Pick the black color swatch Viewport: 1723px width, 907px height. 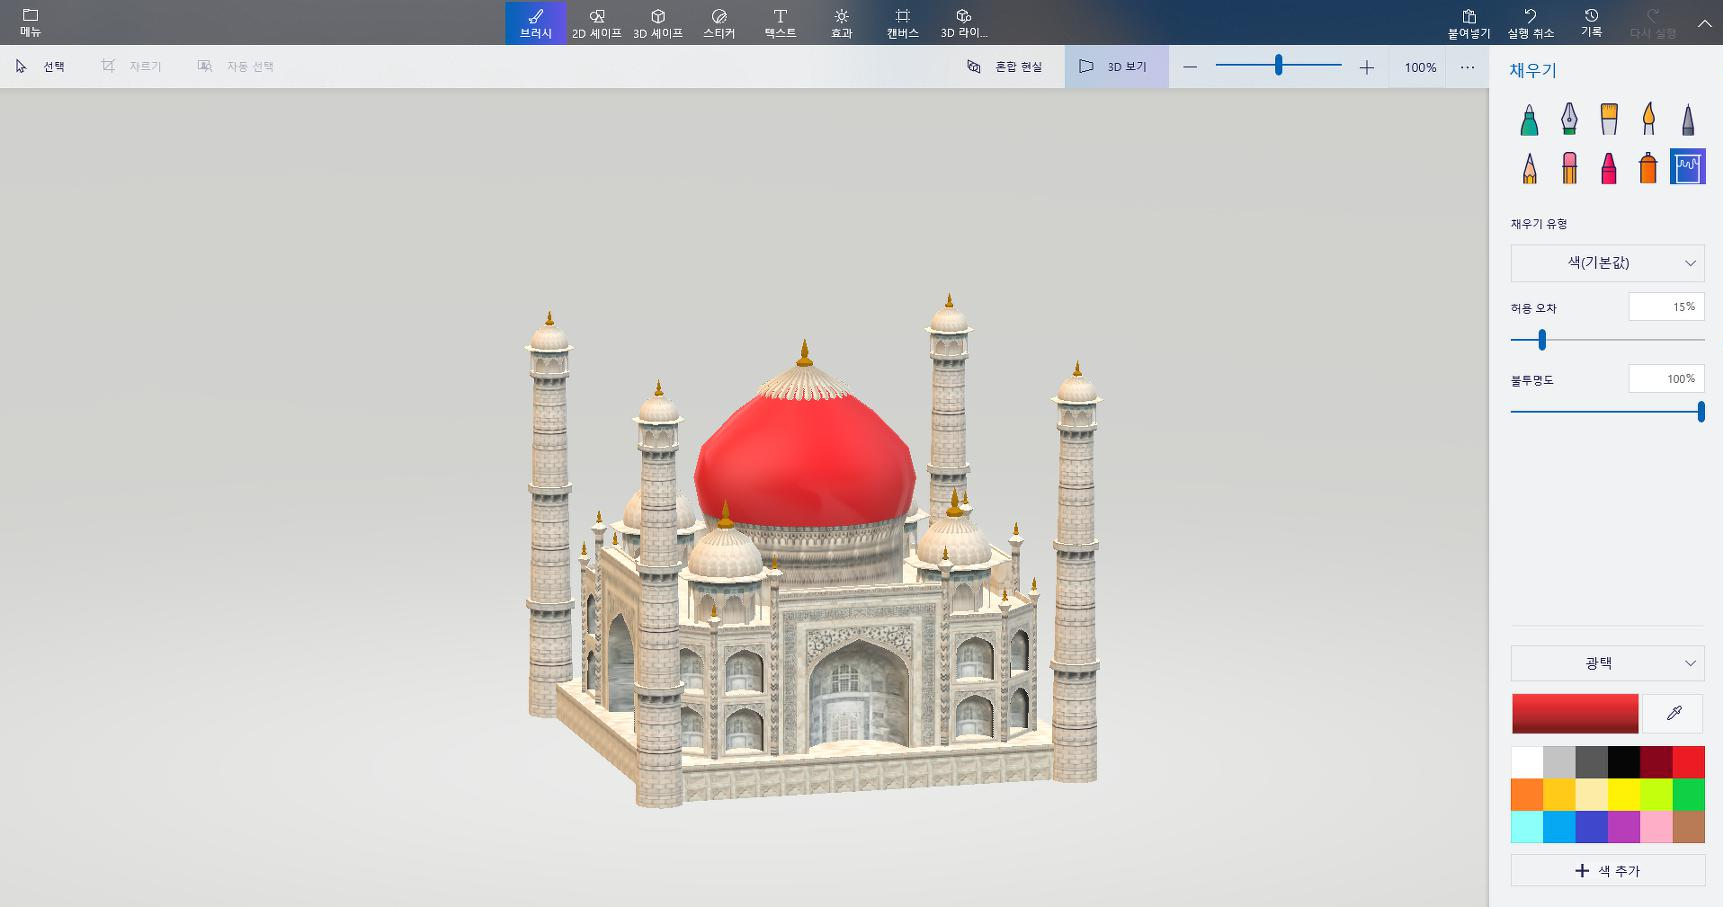tap(1624, 762)
